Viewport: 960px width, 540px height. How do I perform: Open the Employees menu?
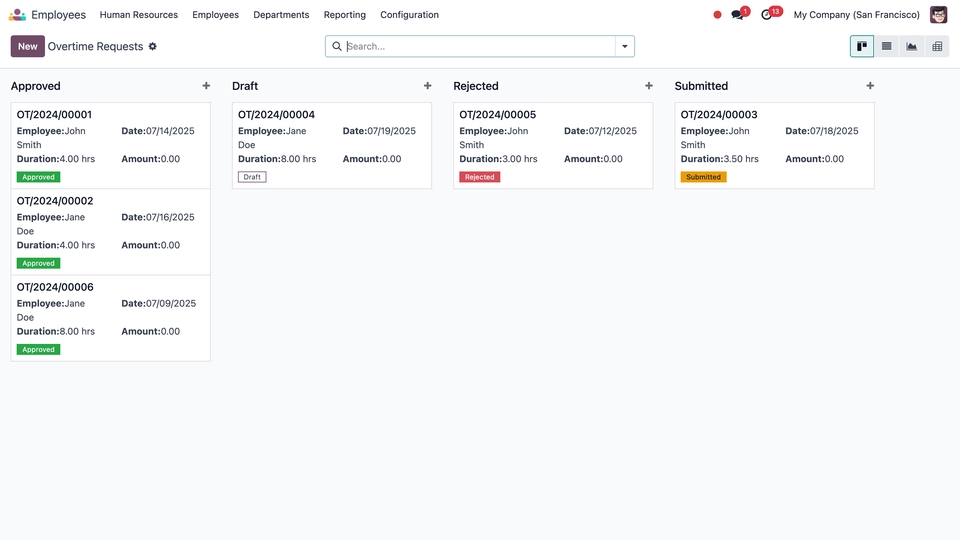[x=216, y=15]
